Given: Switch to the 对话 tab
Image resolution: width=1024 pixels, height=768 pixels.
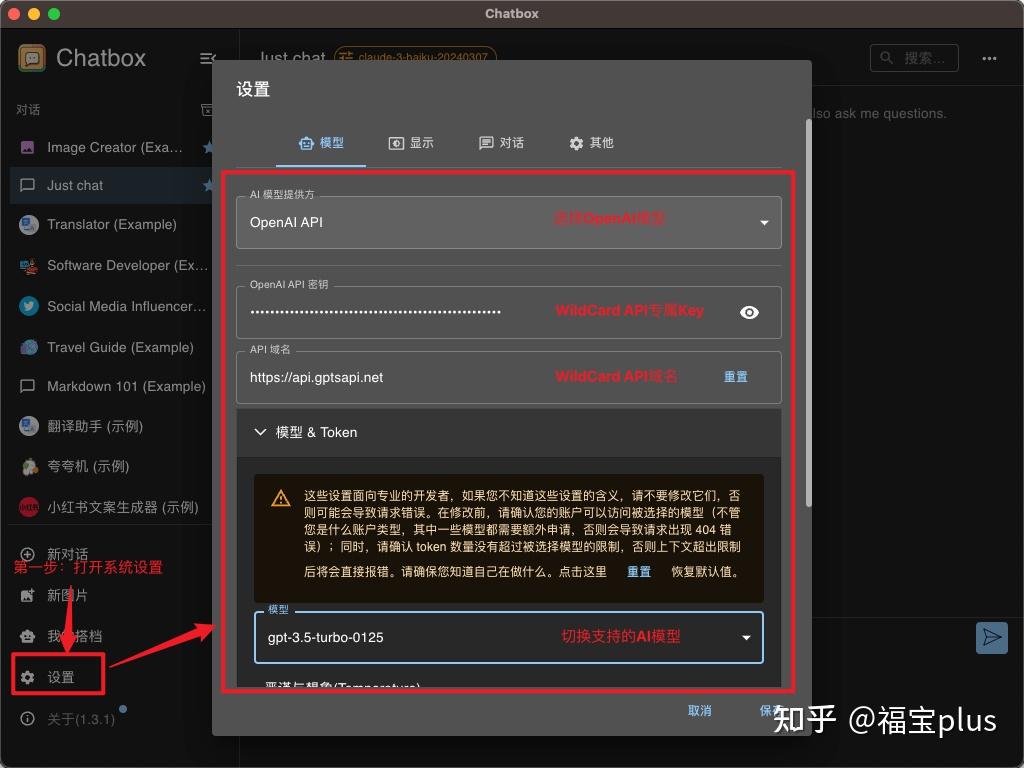Looking at the screenshot, I should click(502, 143).
